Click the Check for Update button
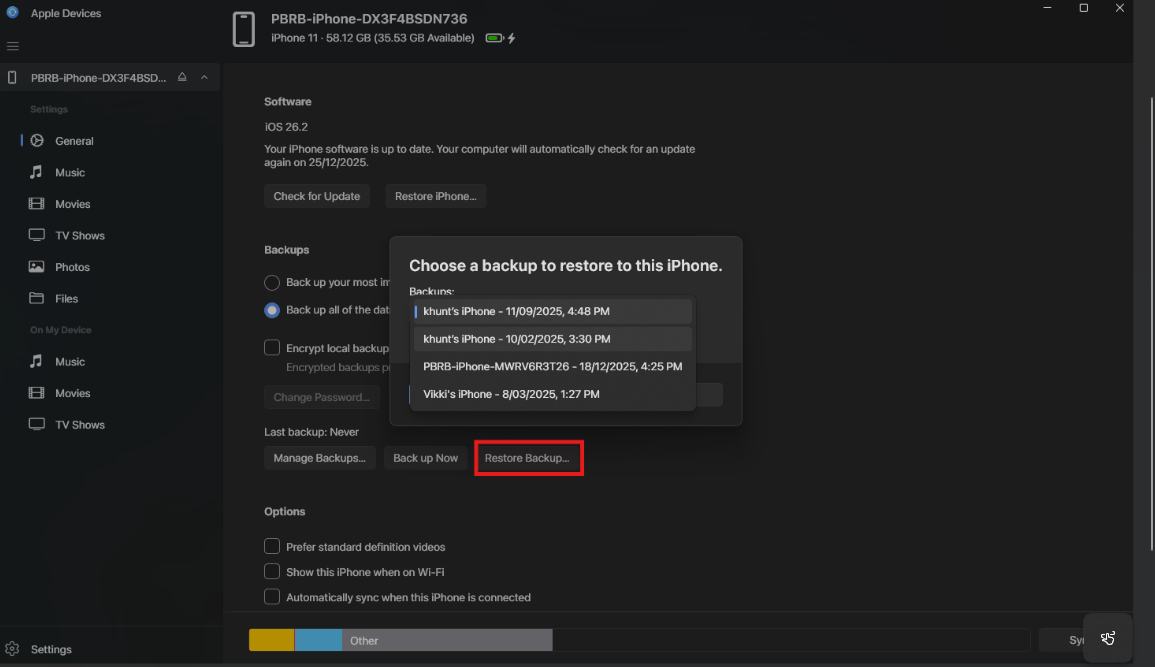The height and width of the screenshot is (667, 1155). pos(317,196)
